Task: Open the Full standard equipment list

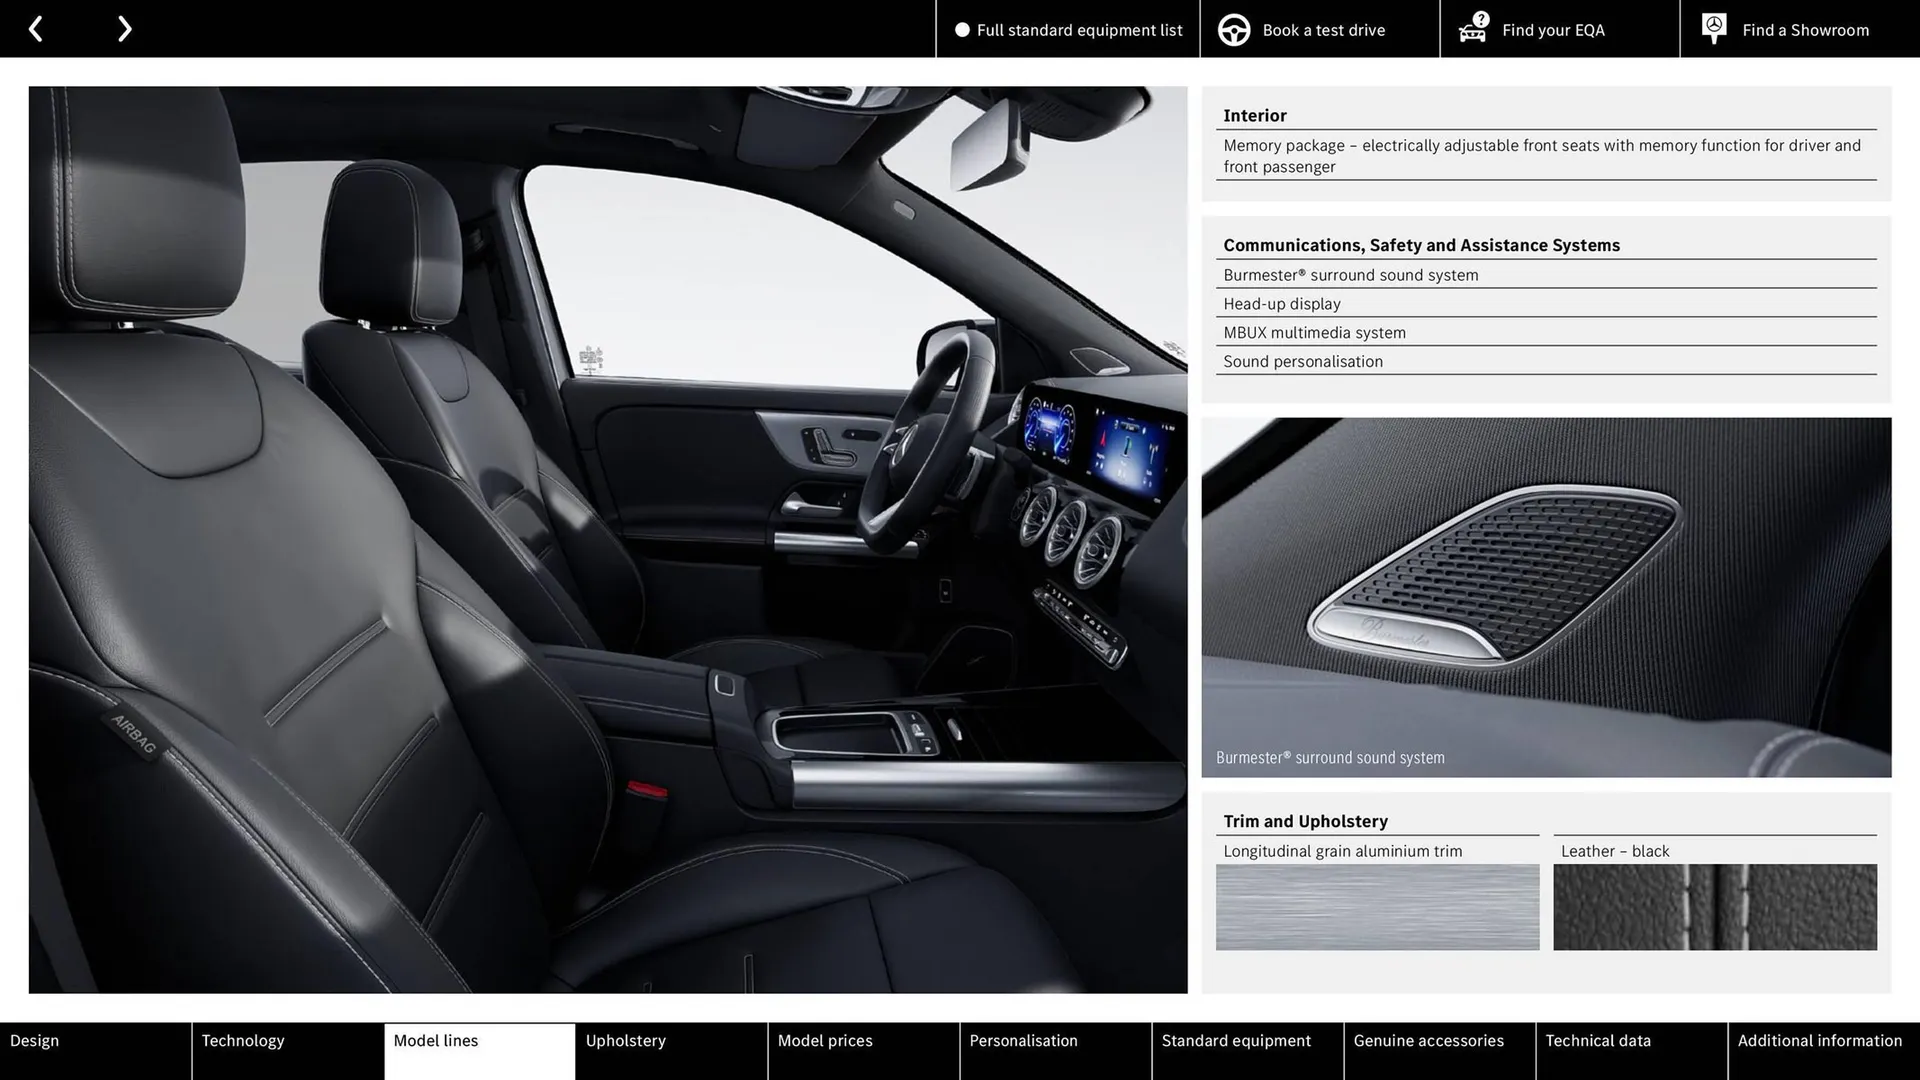Action: (1079, 30)
